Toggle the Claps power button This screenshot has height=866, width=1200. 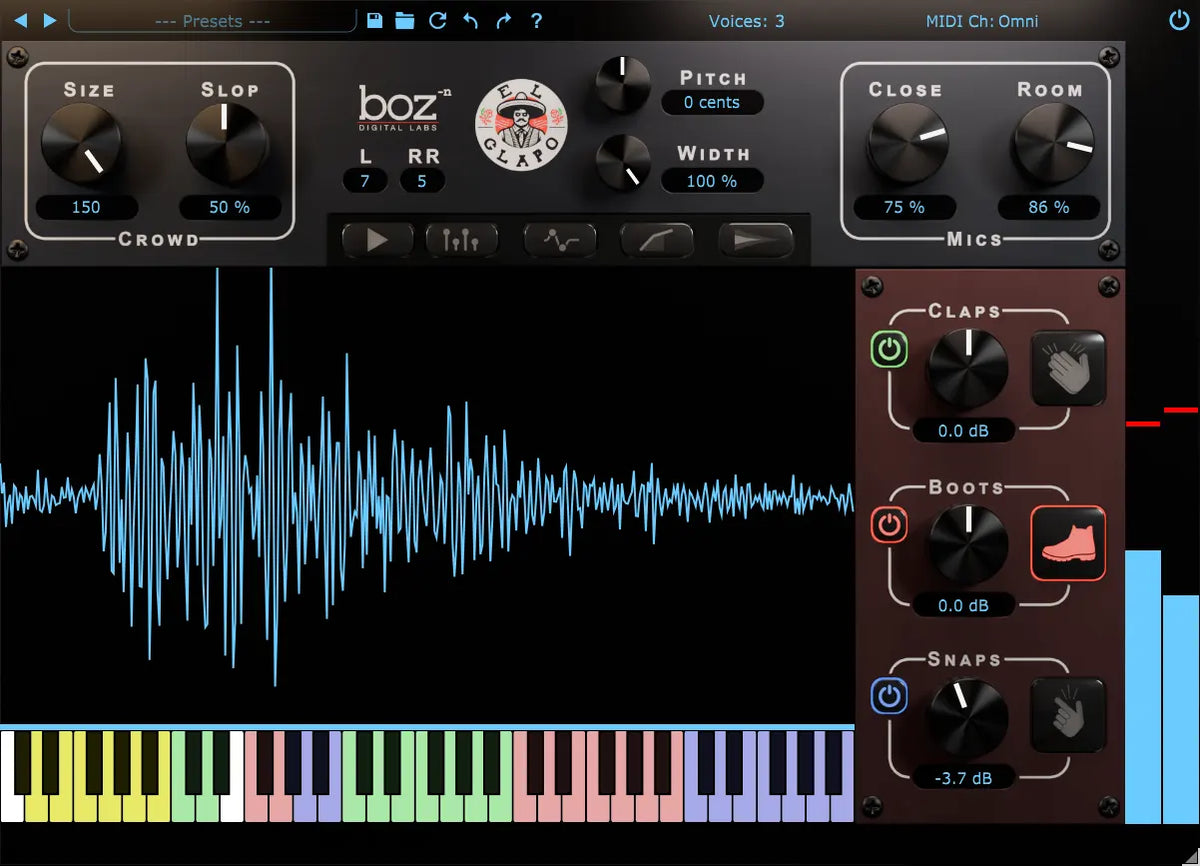(890, 350)
